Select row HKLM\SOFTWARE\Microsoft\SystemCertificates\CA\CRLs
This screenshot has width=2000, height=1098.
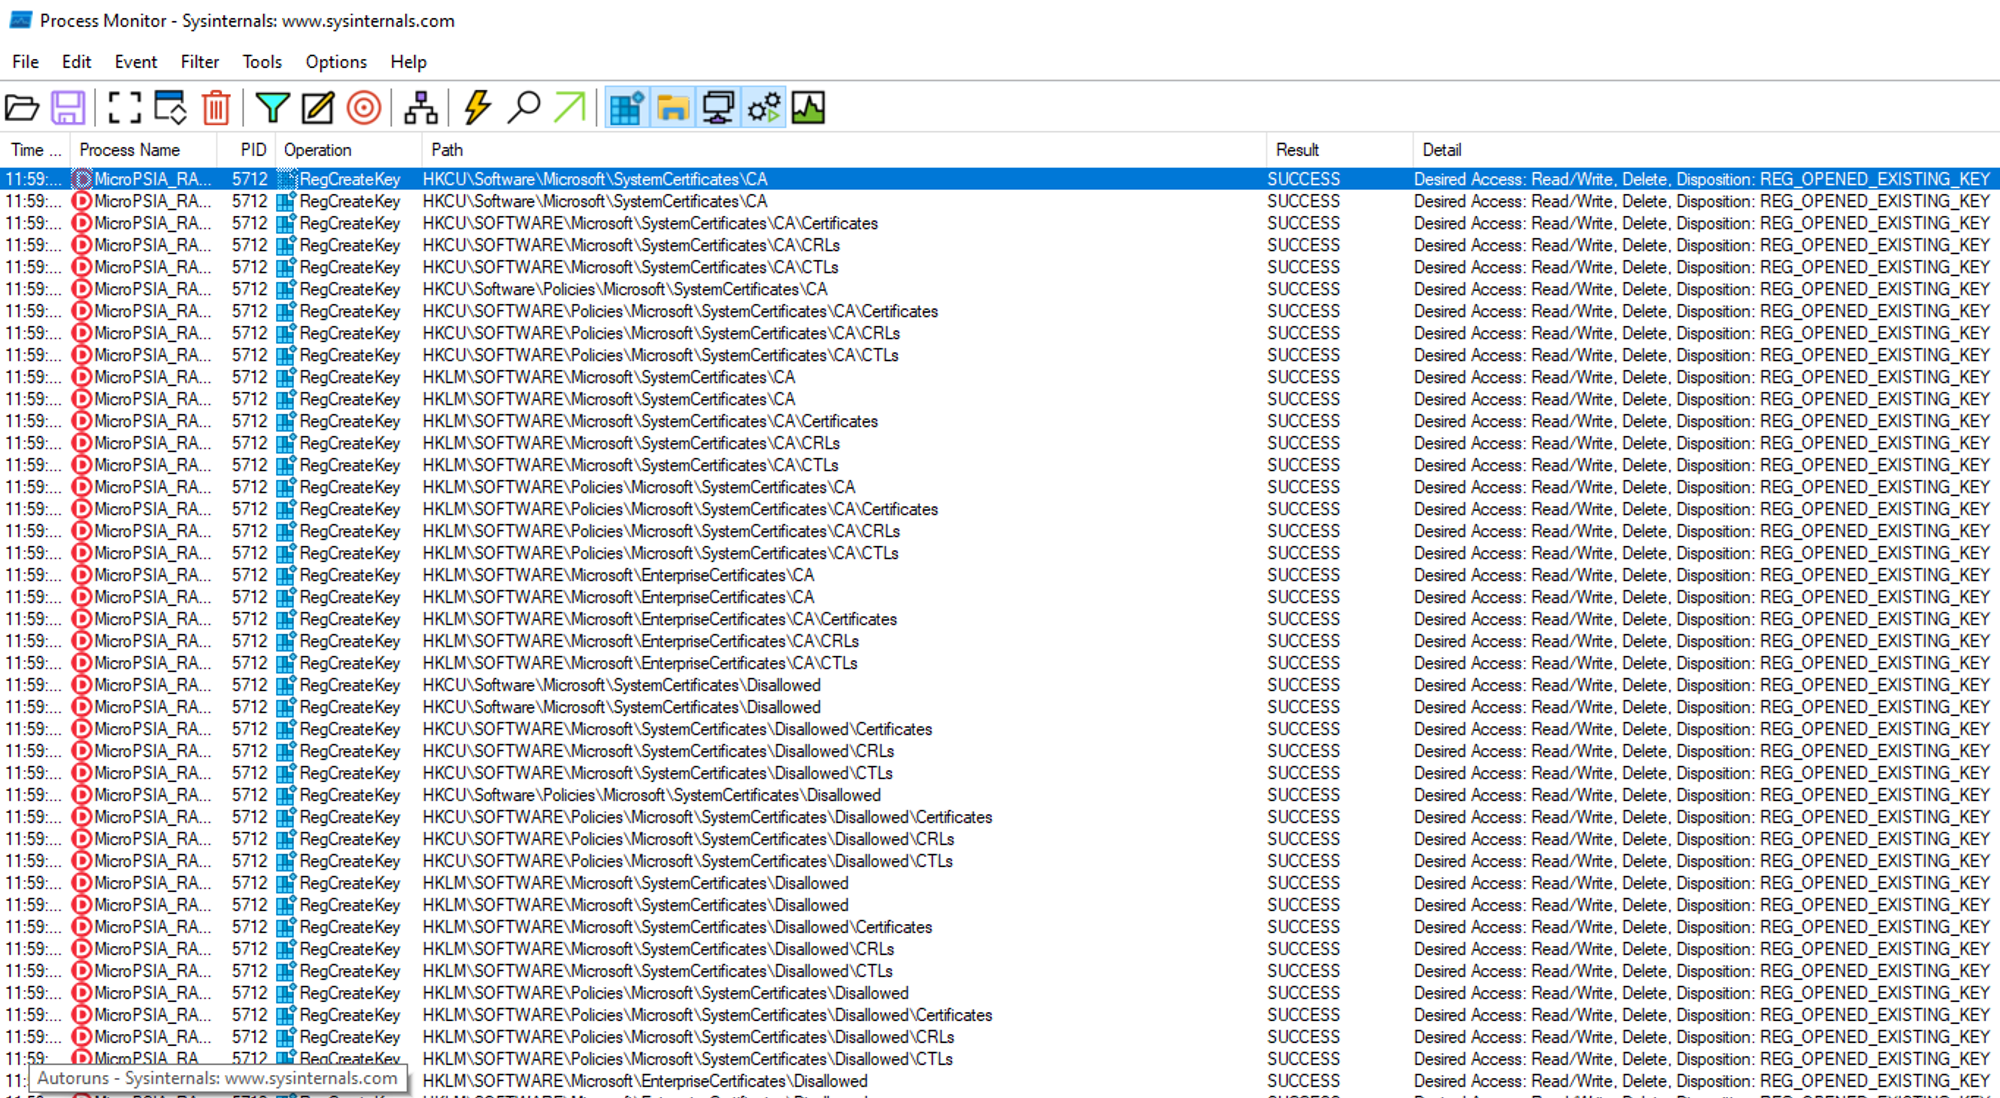coord(1000,443)
